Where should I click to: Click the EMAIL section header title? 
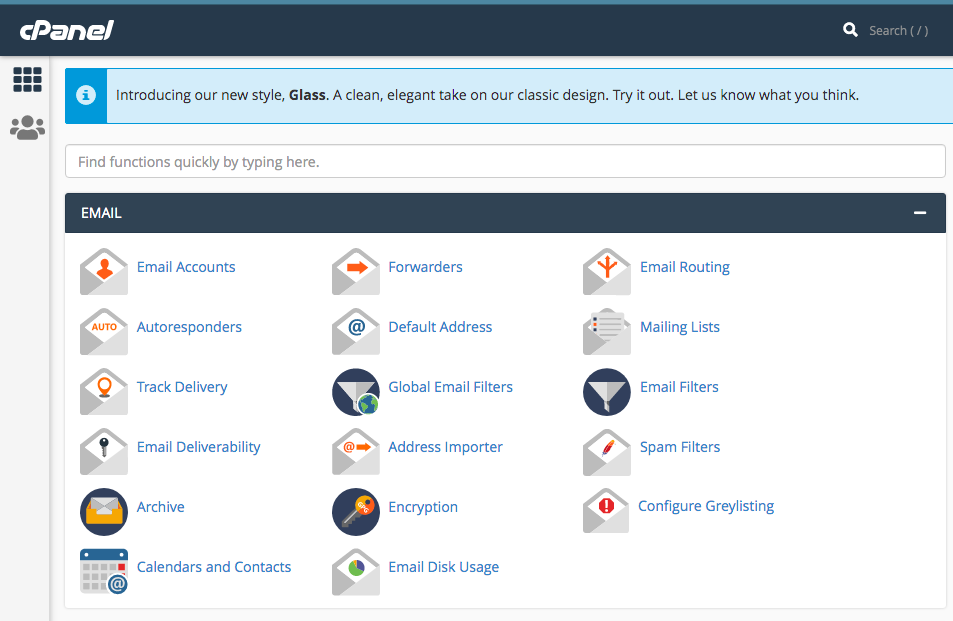tap(101, 213)
